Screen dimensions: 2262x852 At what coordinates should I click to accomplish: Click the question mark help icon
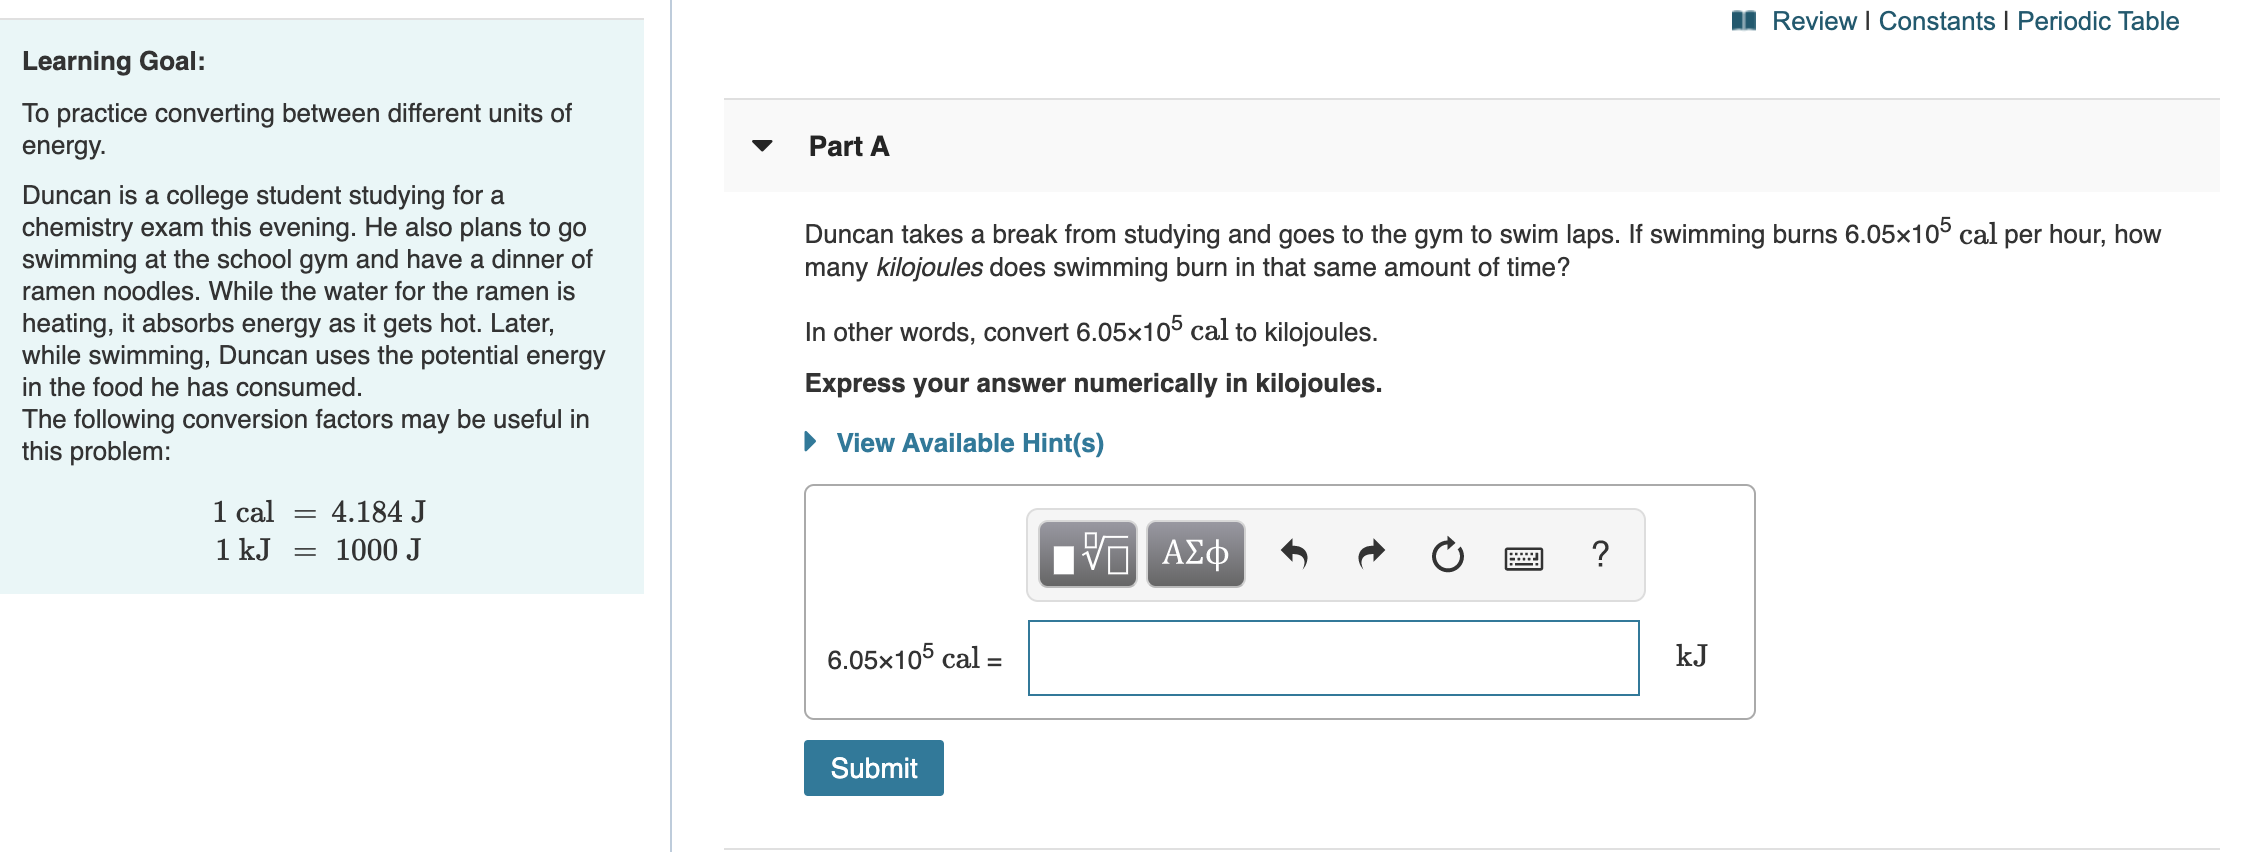click(x=1600, y=553)
